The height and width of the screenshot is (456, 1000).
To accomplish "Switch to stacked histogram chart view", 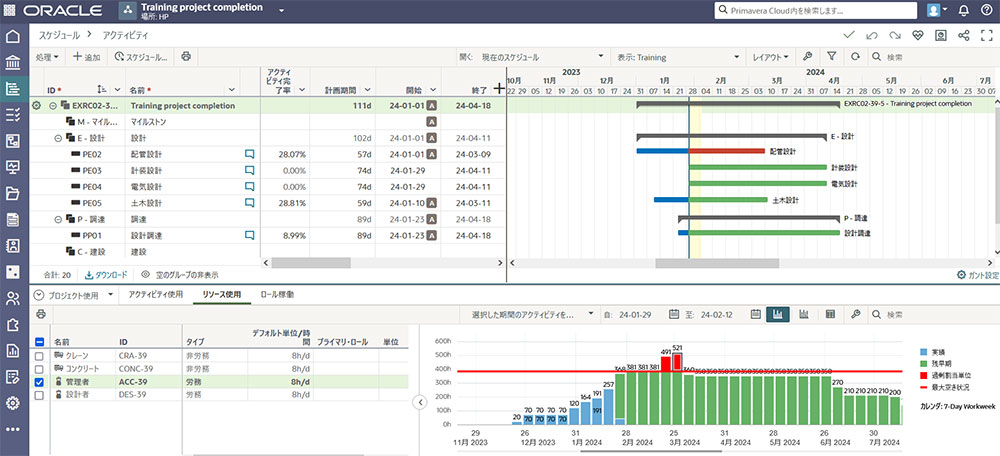I will [x=804, y=314].
